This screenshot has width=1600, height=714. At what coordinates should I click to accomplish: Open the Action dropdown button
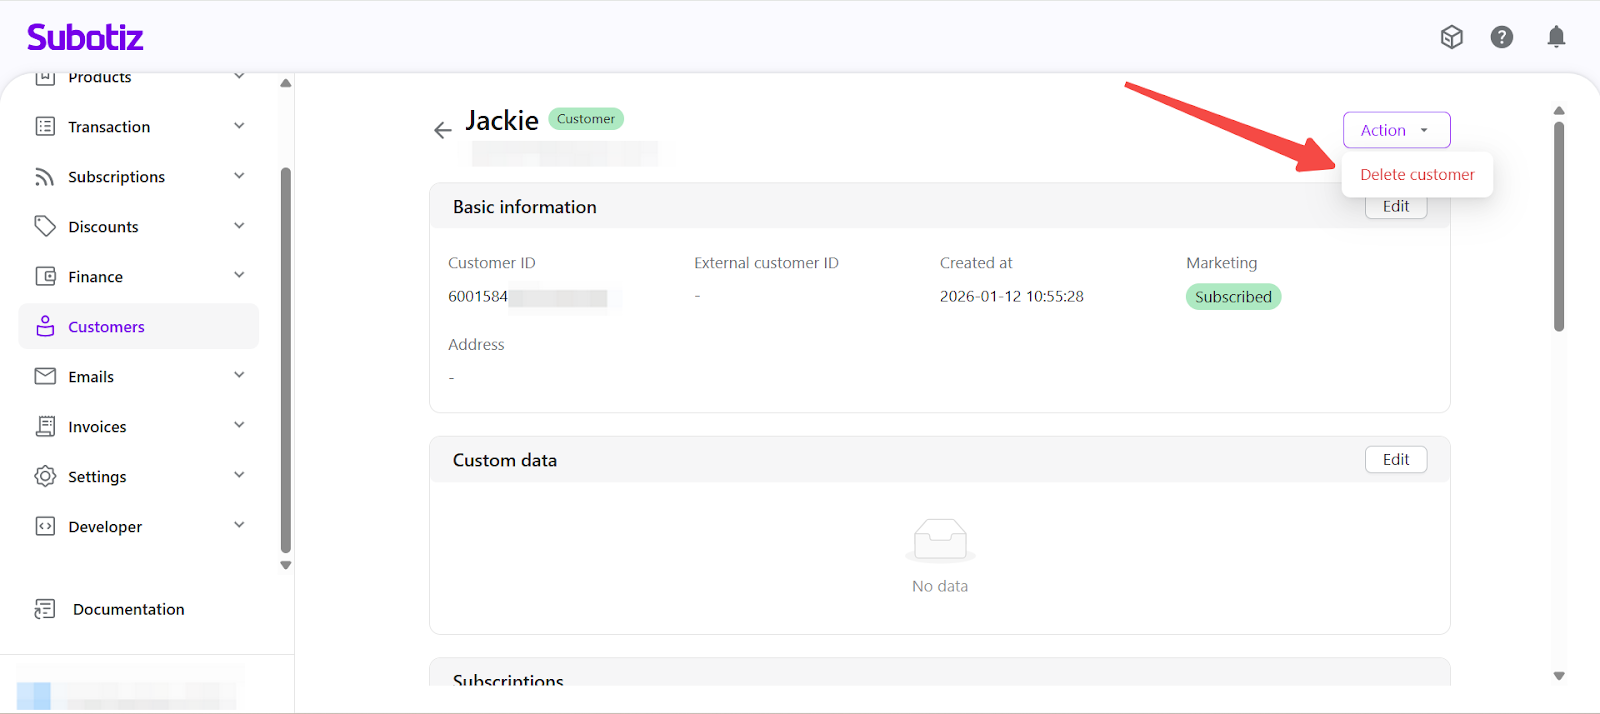[x=1396, y=130]
